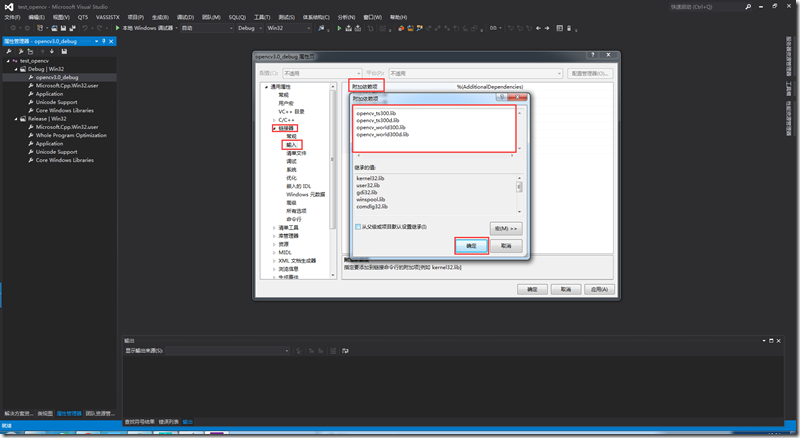Screen dimensions: 800x438
Task: Click the property tree vertical scrollbar
Action: 333,181
